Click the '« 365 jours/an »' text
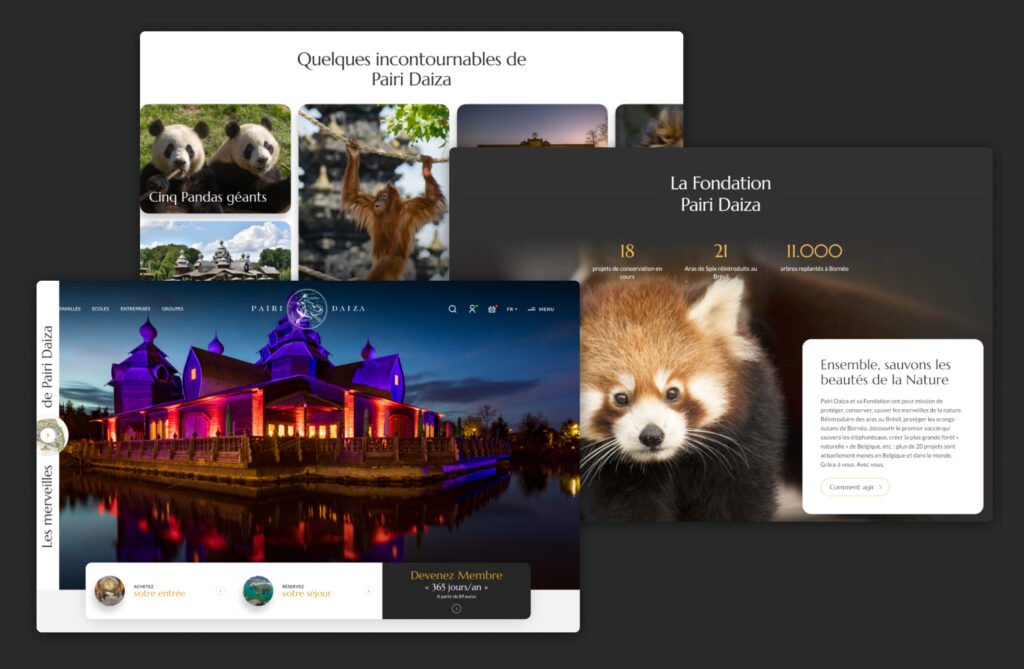The image size is (1024, 669). tap(456, 587)
